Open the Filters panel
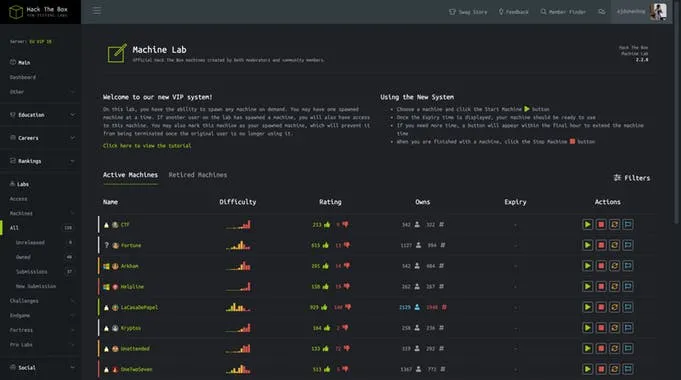Image resolution: width=681 pixels, height=380 pixels. click(x=632, y=178)
